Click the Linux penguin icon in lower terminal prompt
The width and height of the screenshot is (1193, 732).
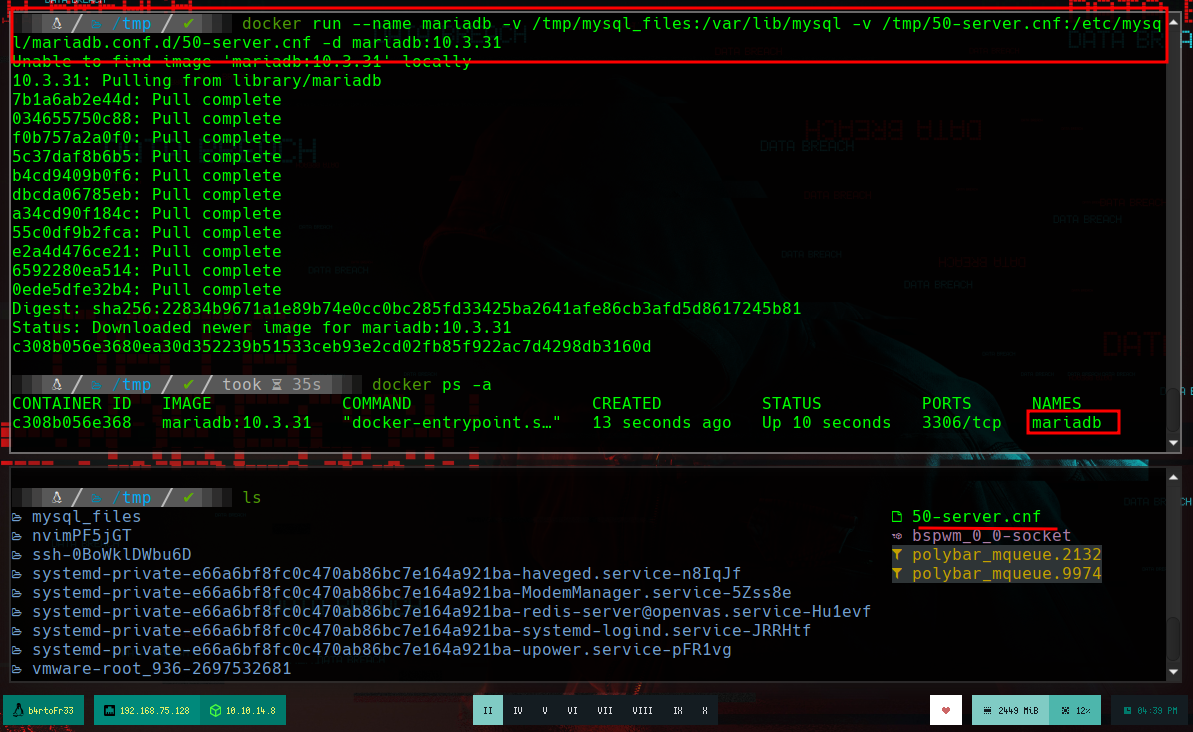(x=56, y=498)
